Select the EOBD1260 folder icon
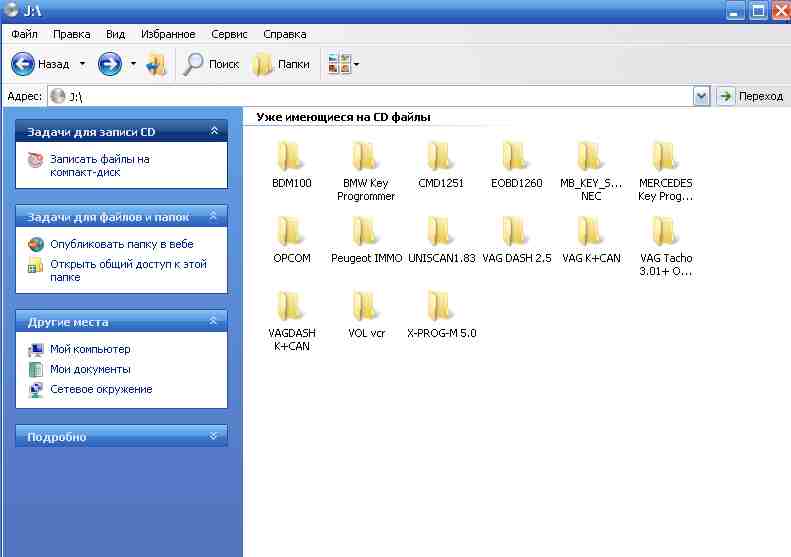This screenshot has height=557, width=791. [516, 156]
